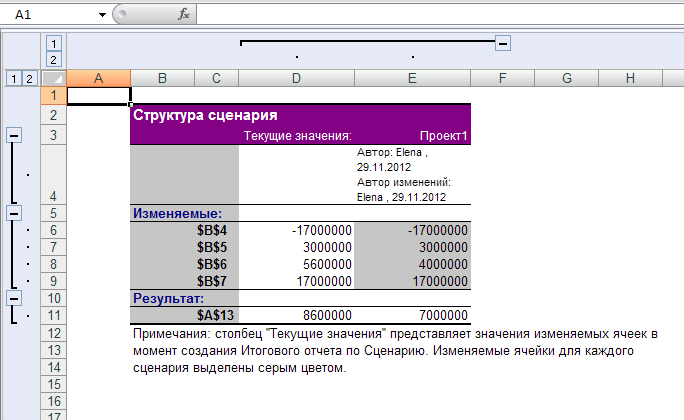Collapse the row group at row 3

tap(14, 136)
